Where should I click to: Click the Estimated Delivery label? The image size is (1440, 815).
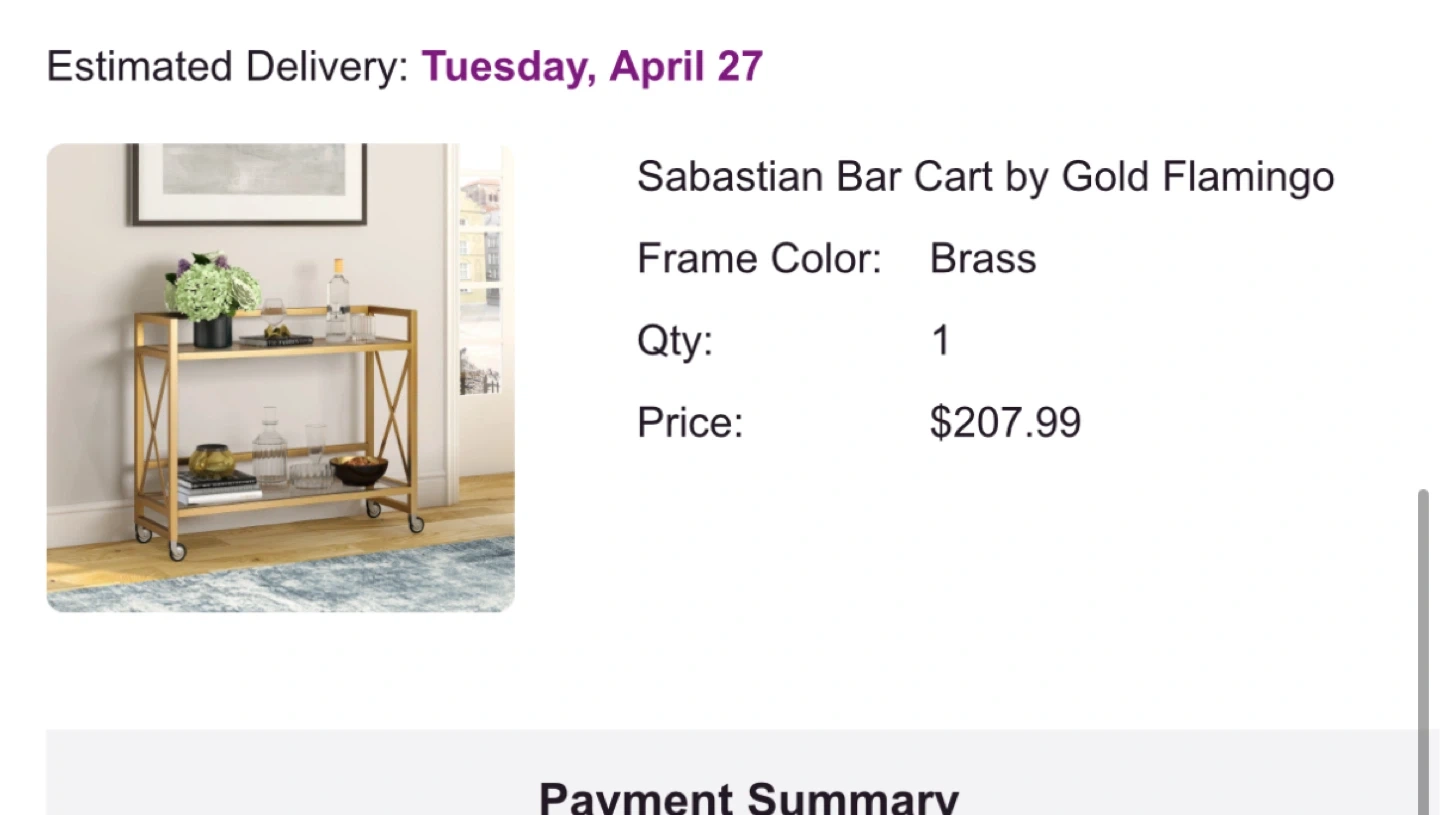pos(228,67)
